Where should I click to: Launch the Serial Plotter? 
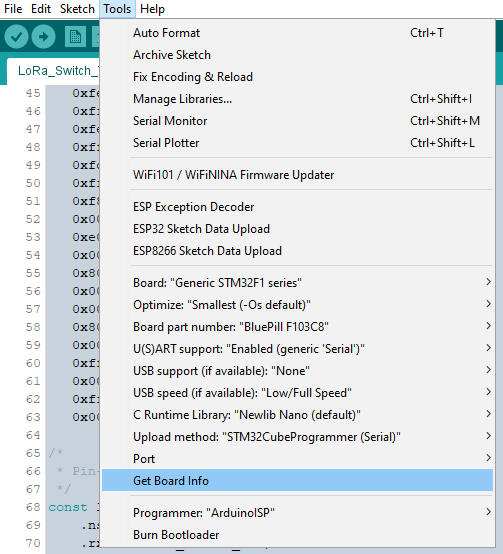coord(297,143)
